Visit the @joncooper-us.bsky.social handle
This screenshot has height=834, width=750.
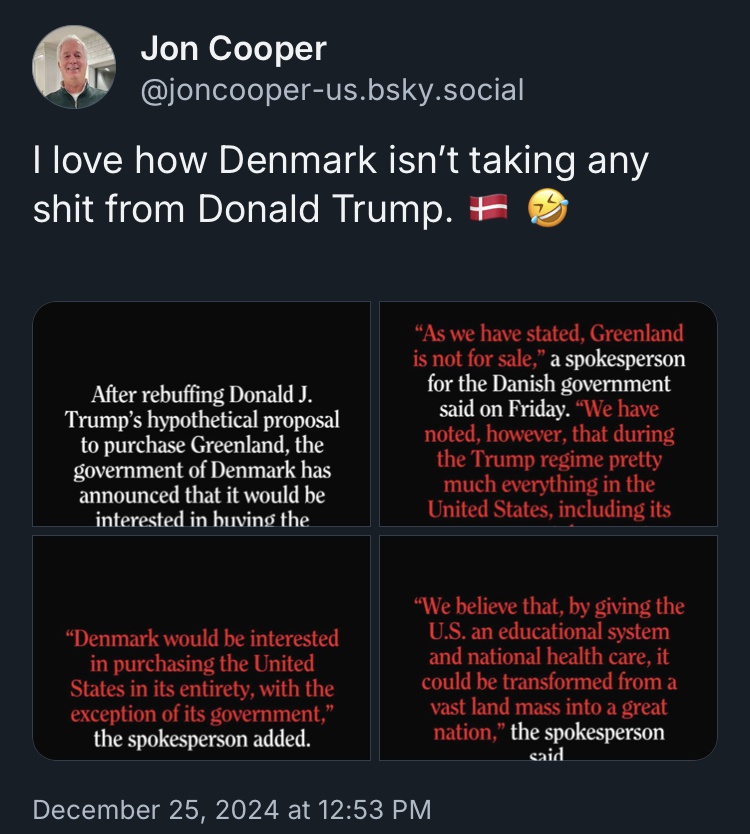[x=332, y=91]
